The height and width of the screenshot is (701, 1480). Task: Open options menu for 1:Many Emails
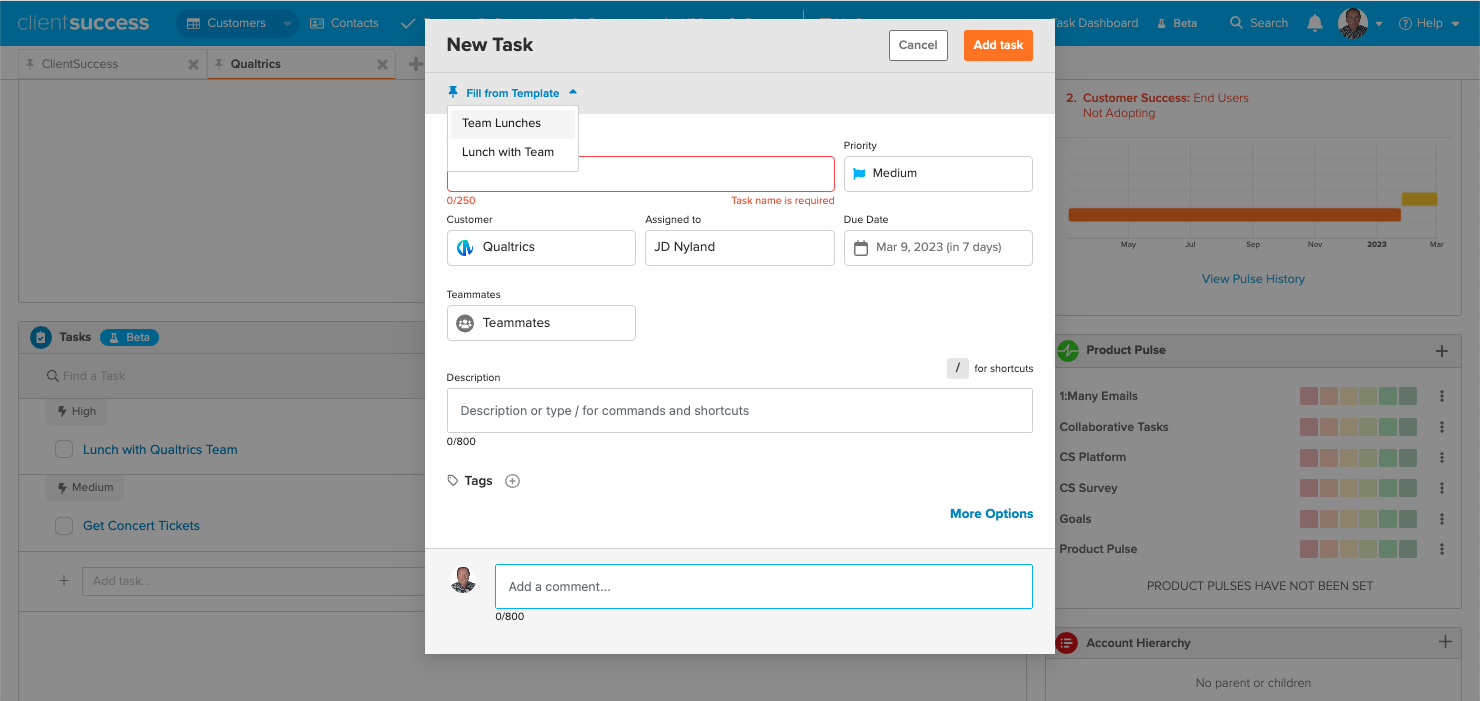tap(1442, 396)
